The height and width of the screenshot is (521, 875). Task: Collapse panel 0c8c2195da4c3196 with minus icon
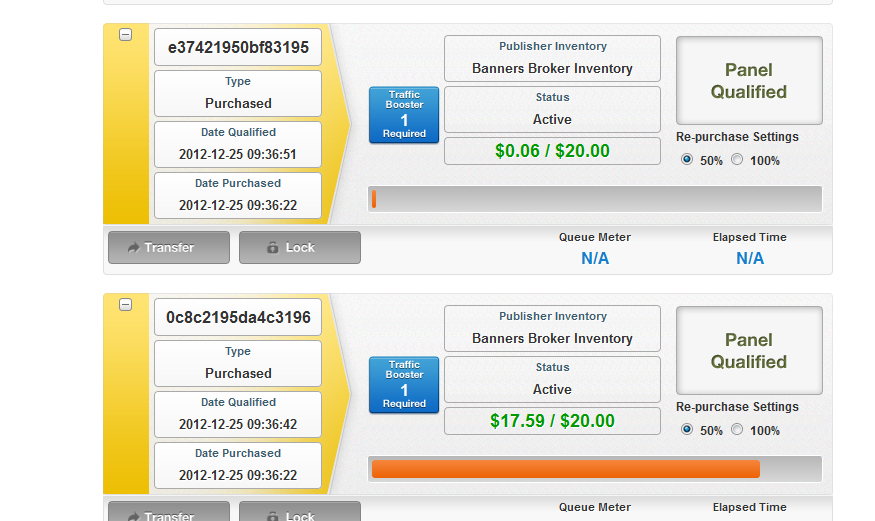(x=126, y=305)
